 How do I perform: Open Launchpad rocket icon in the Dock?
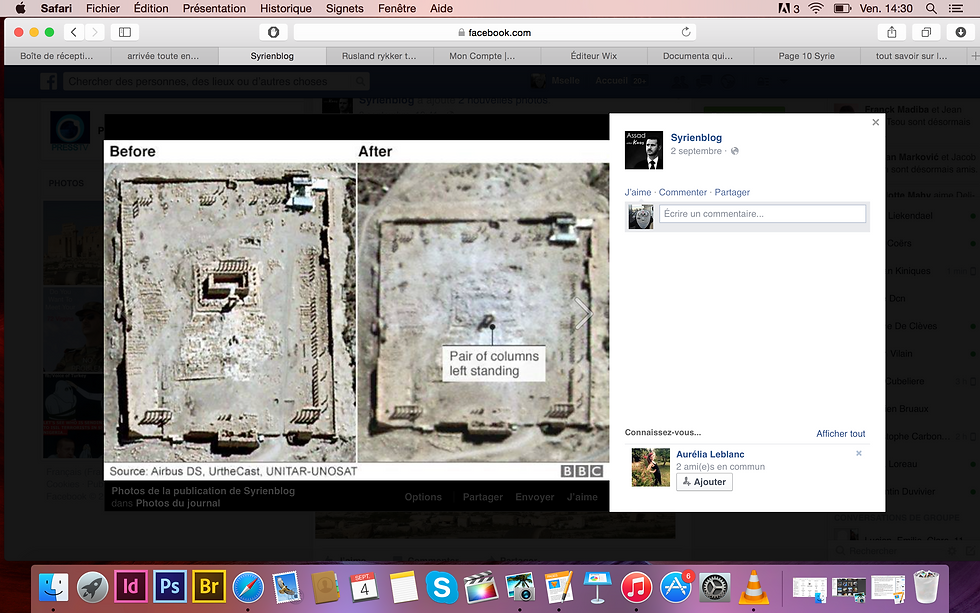tap(92, 587)
